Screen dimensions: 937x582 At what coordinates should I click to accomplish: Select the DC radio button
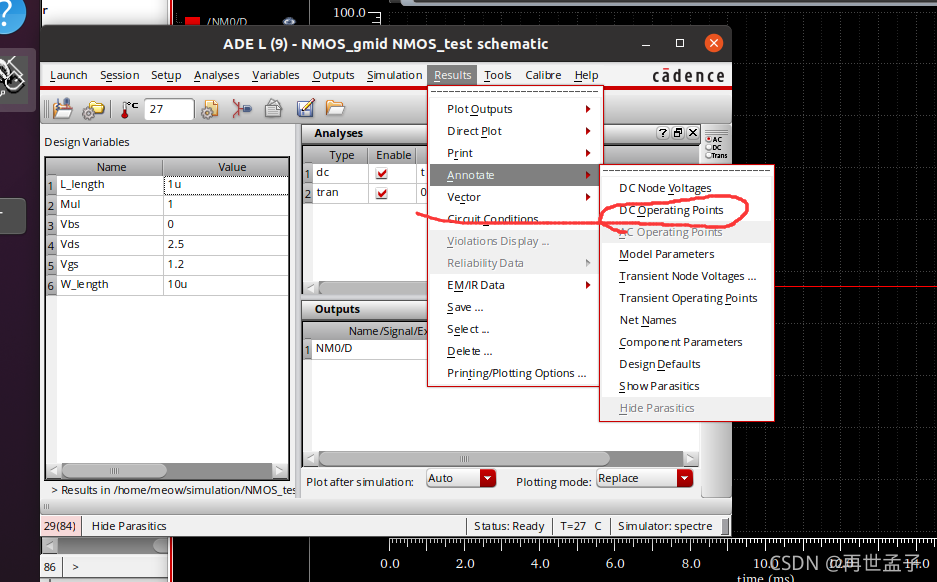709,147
